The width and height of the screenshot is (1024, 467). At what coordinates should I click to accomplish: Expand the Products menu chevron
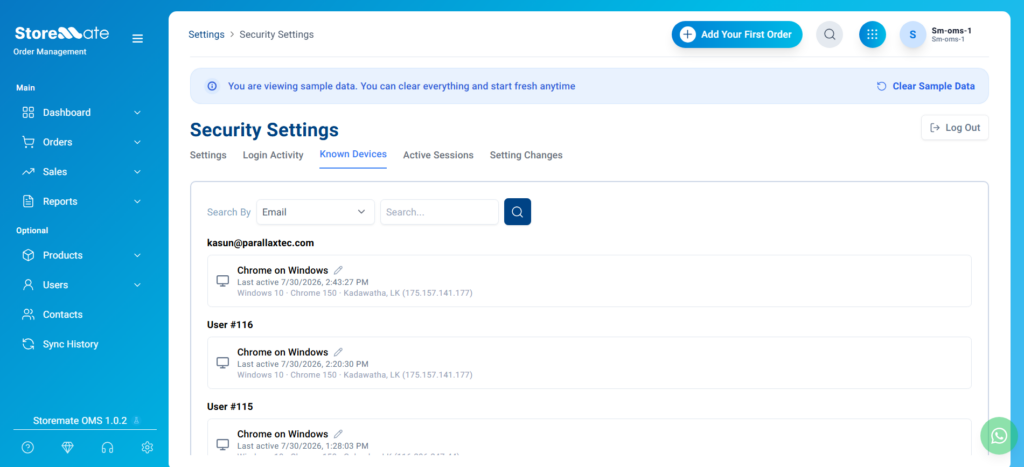point(137,255)
